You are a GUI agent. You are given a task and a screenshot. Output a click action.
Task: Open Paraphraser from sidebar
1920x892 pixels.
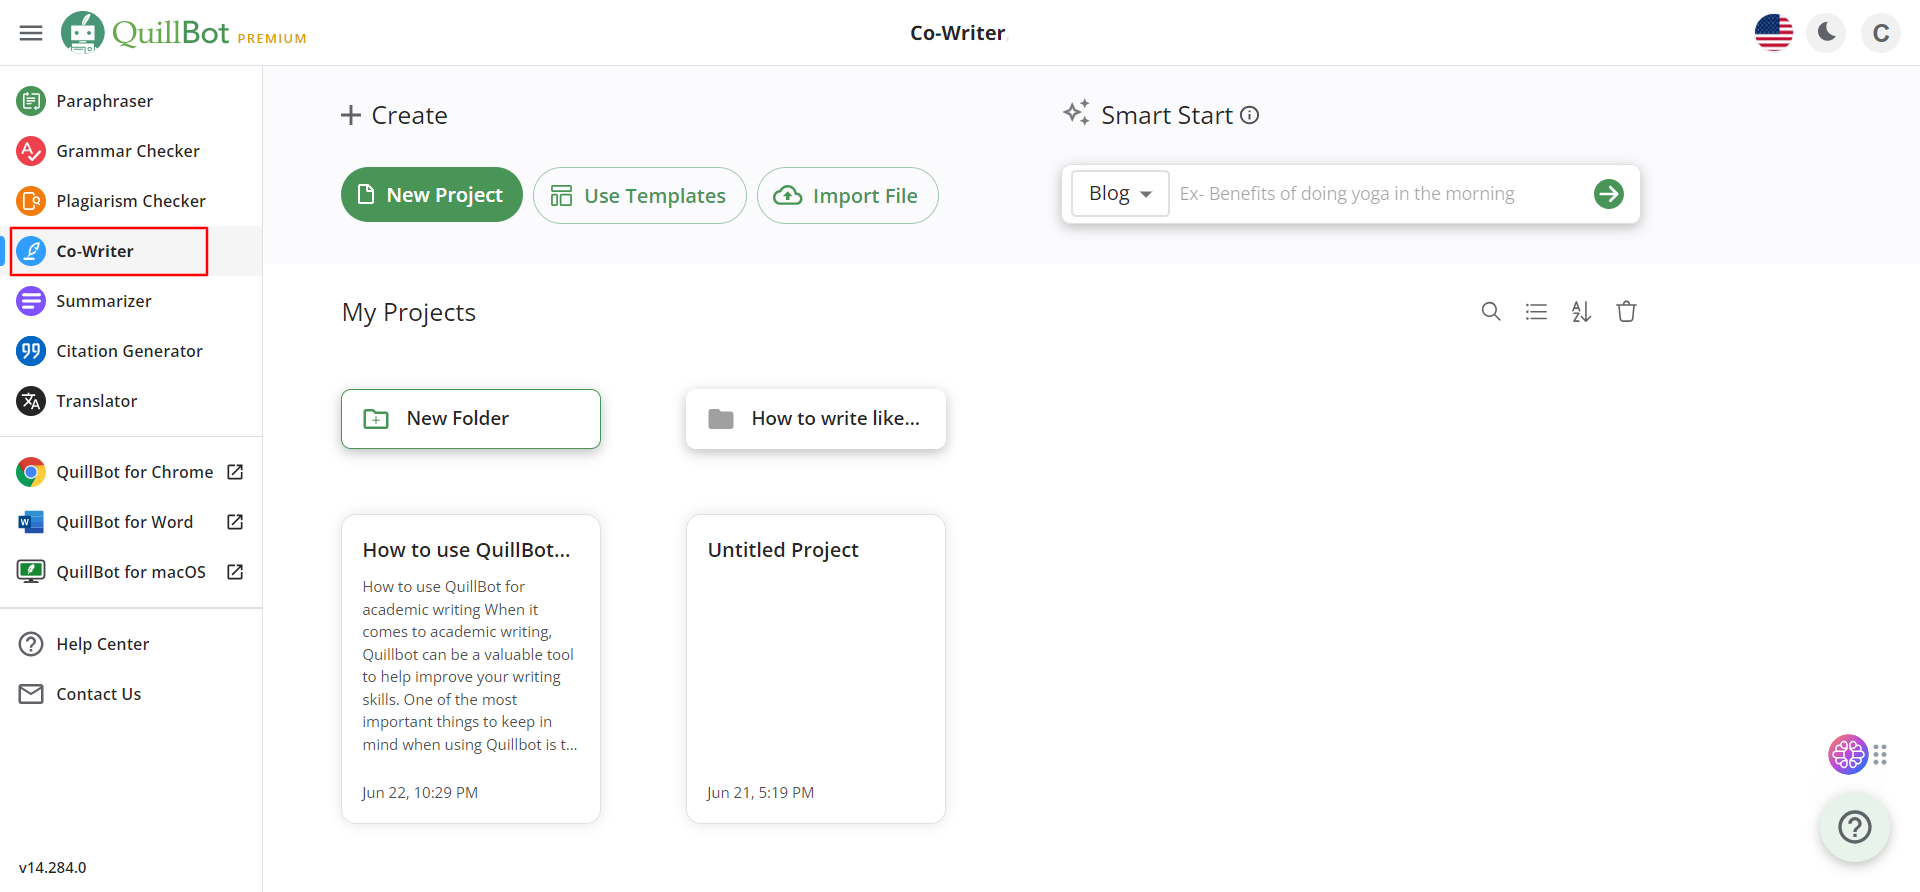pyautogui.click(x=131, y=101)
